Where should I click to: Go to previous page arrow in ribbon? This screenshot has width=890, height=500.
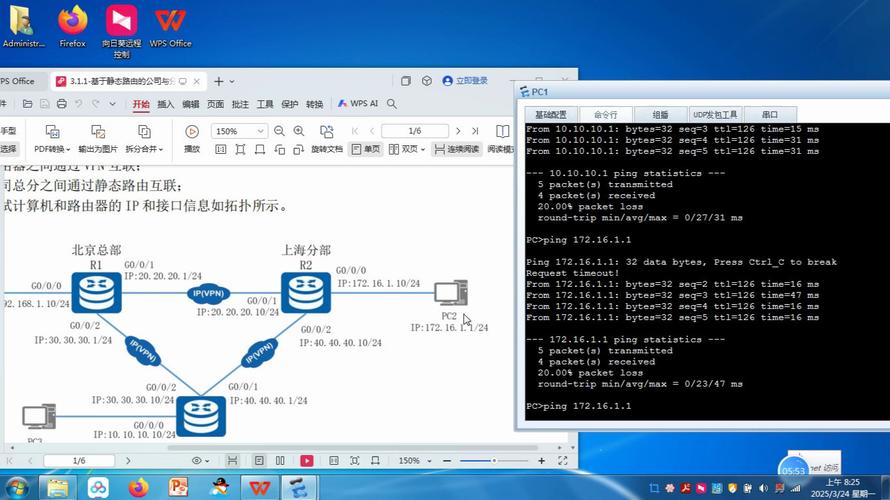coord(372,131)
